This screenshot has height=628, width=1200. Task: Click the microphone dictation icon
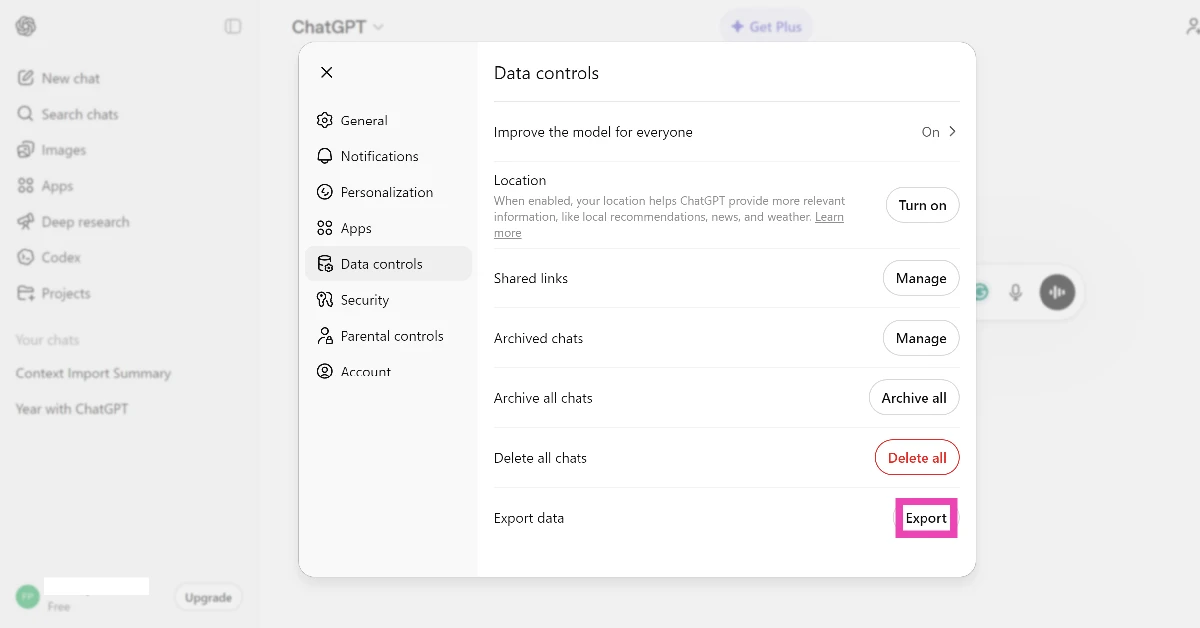pyautogui.click(x=1016, y=292)
